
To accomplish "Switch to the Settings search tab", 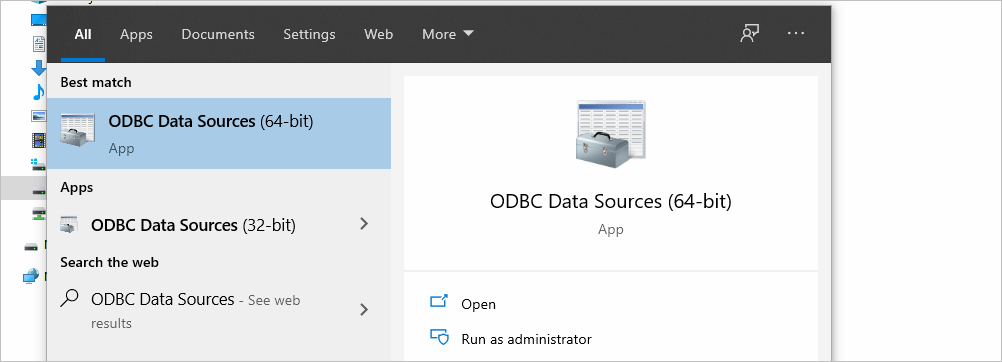I will point(309,35).
